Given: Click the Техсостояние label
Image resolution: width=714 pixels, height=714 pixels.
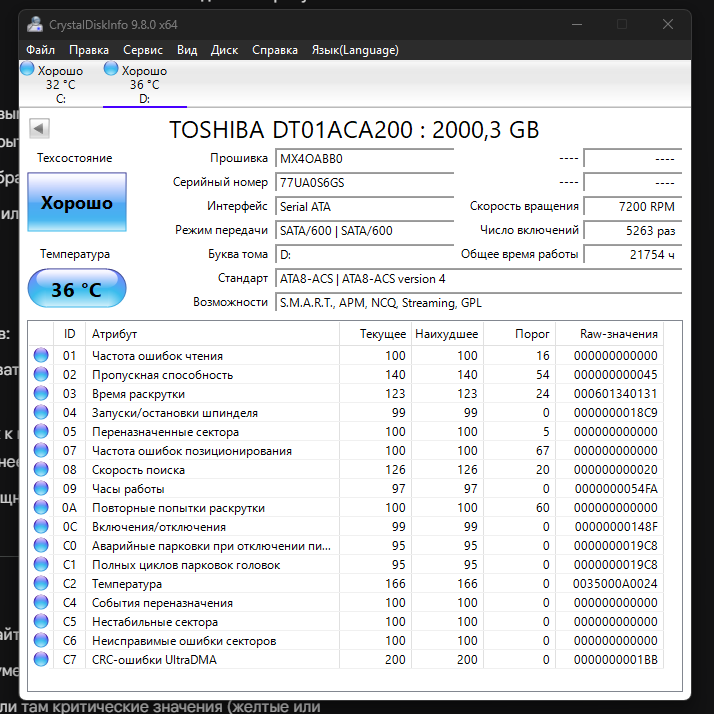Looking at the screenshot, I should [x=75, y=158].
